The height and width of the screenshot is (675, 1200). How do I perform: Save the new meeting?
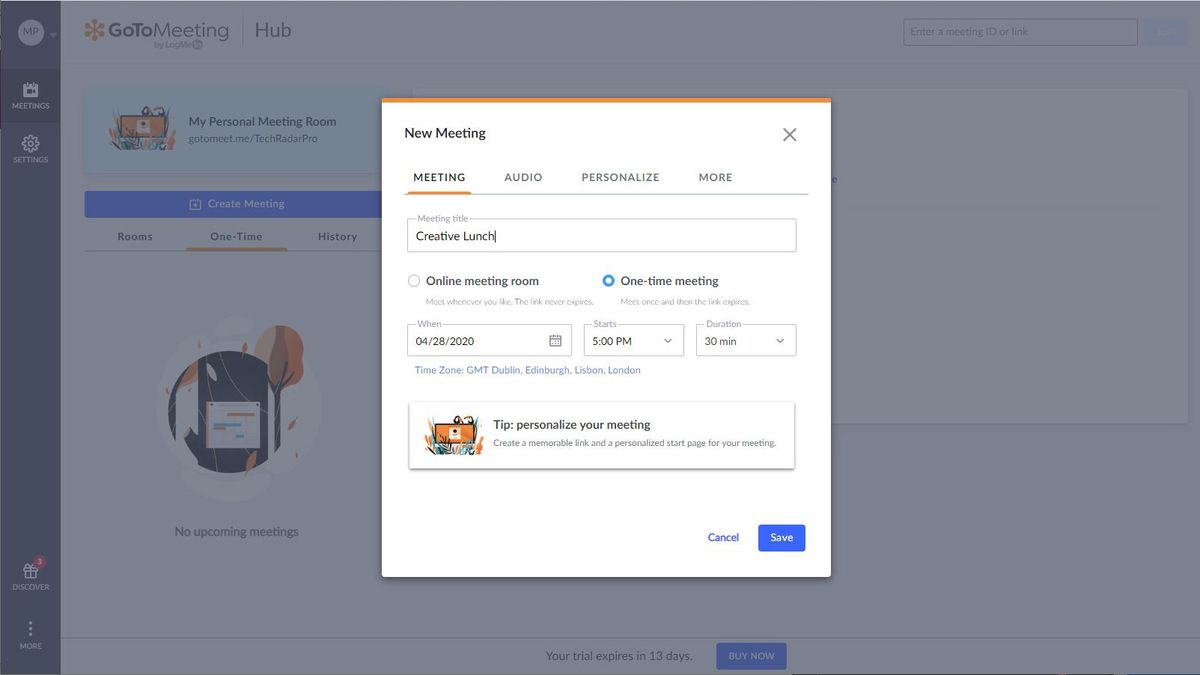click(x=781, y=537)
